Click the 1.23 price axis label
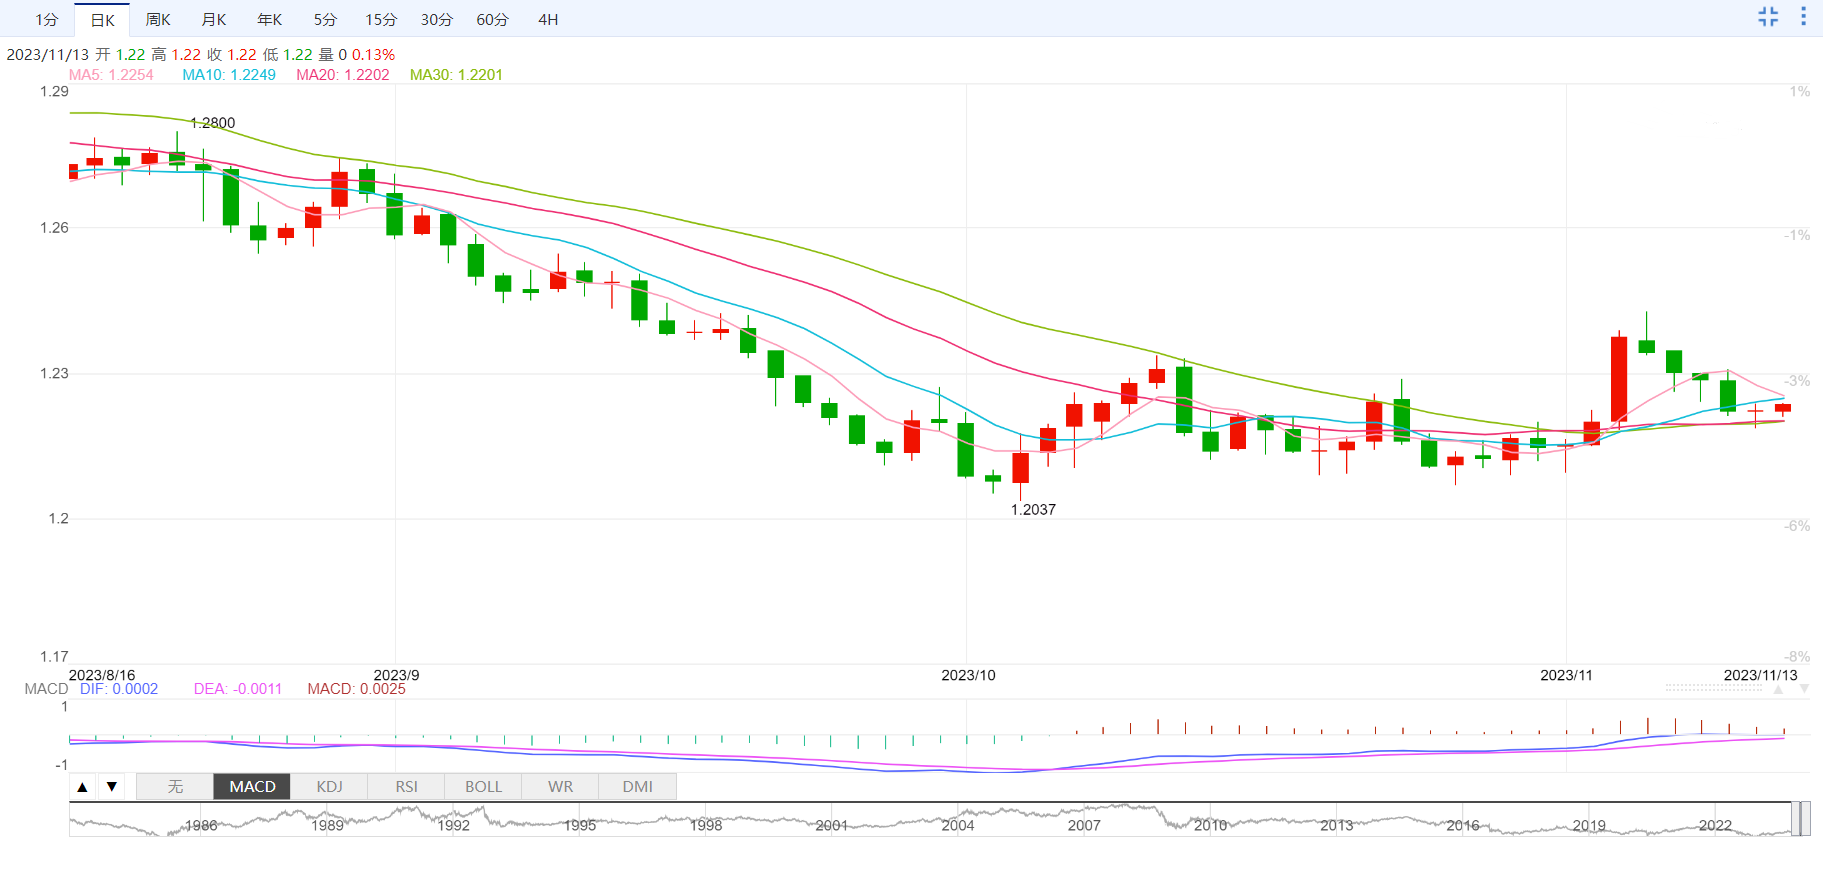 click(54, 373)
